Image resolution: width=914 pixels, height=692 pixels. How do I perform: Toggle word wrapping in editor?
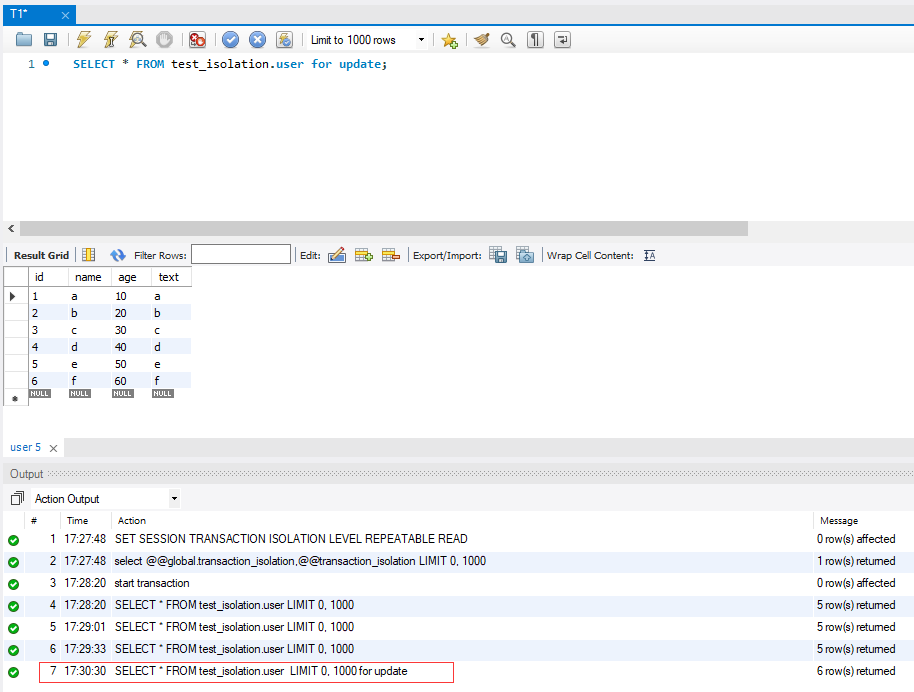562,40
